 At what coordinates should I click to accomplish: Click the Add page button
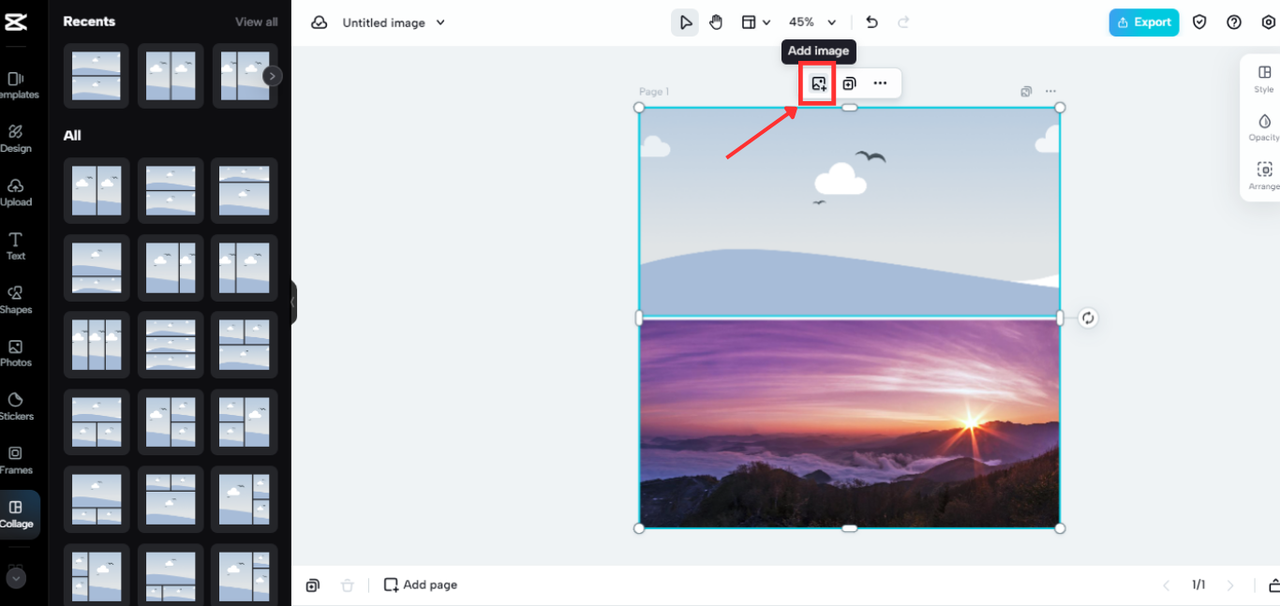tap(421, 585)
